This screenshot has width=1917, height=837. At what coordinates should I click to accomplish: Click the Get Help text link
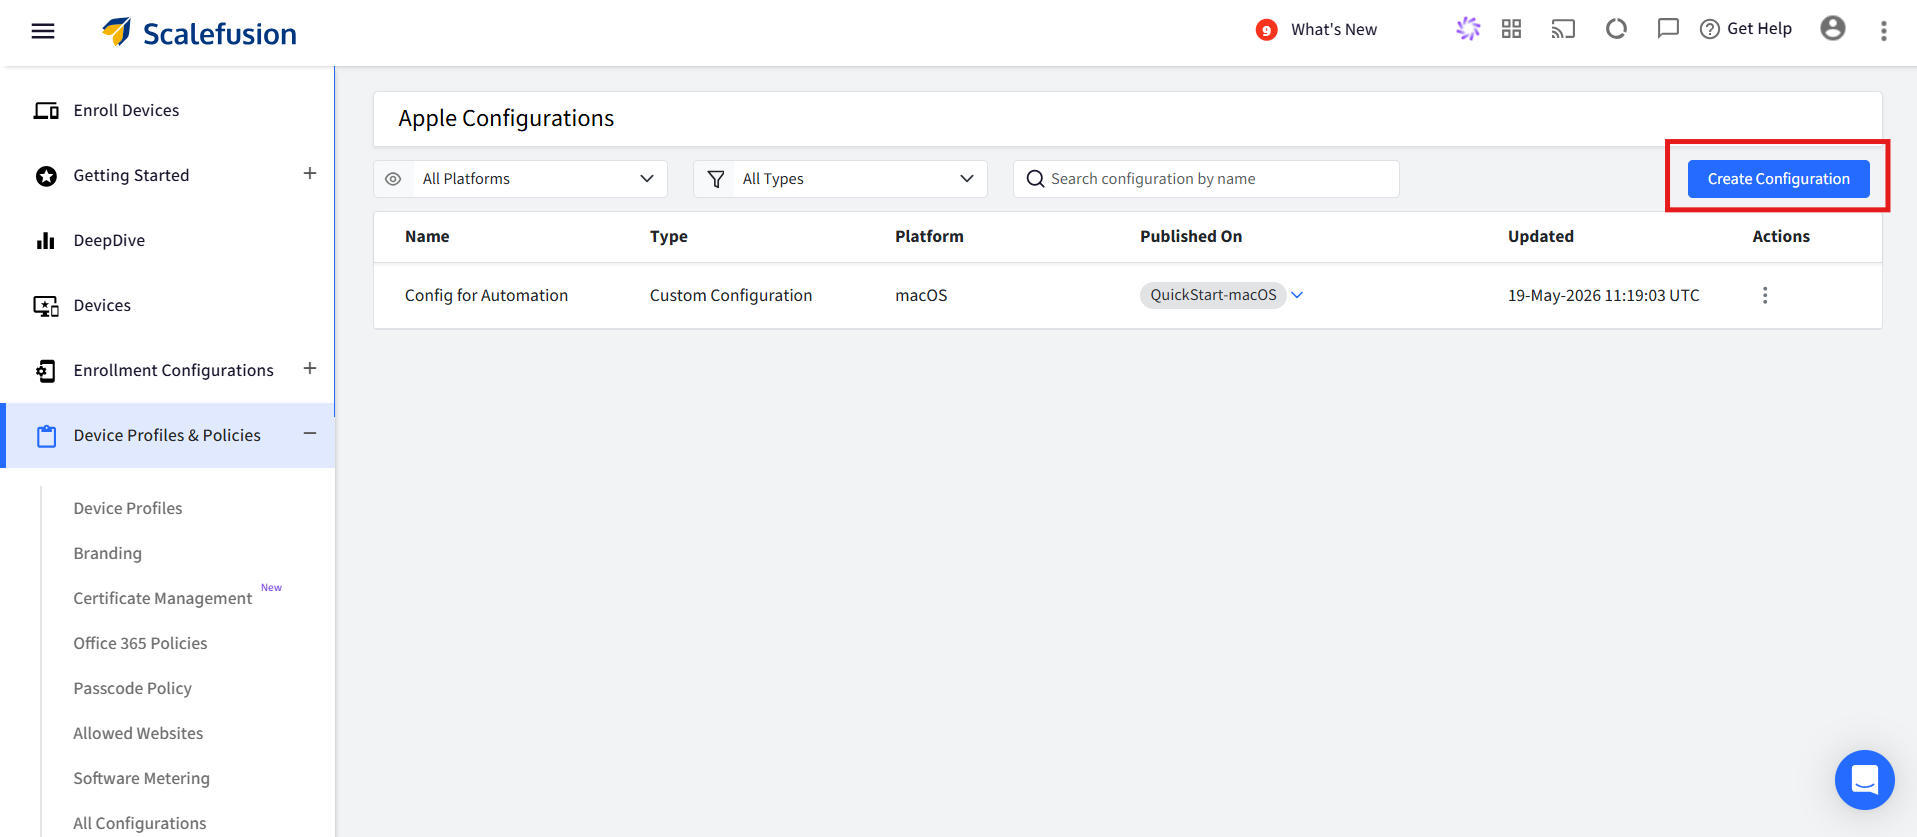(1759, 29)
